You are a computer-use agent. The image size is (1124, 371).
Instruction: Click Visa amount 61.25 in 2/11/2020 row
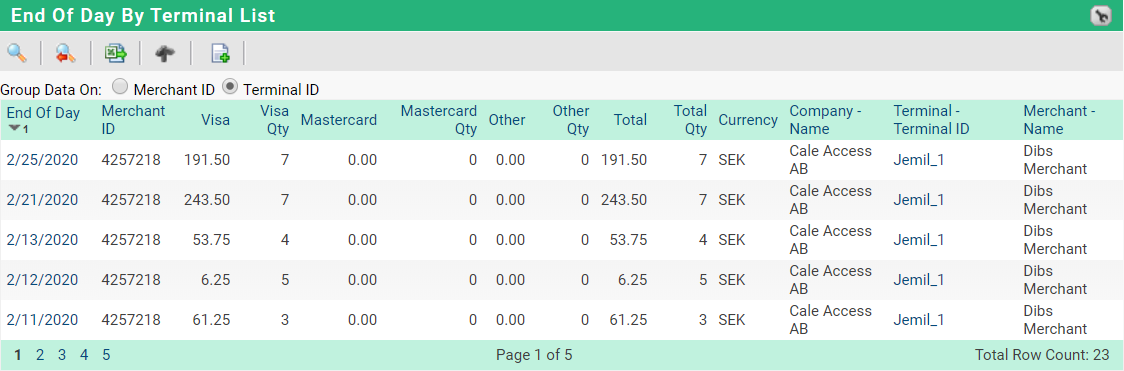(x=211, y=320)
